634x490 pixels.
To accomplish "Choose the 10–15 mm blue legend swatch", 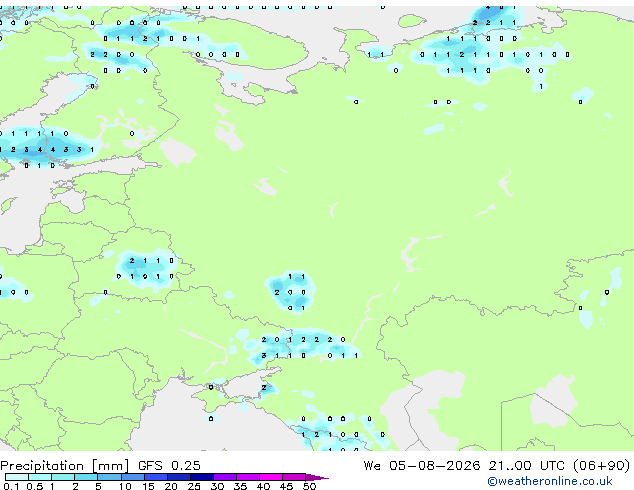I will click(133, 477).
